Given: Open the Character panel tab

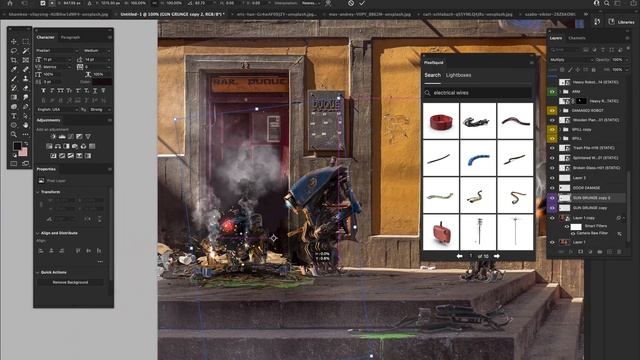Looking at the screenshot, I should (45, 38).
